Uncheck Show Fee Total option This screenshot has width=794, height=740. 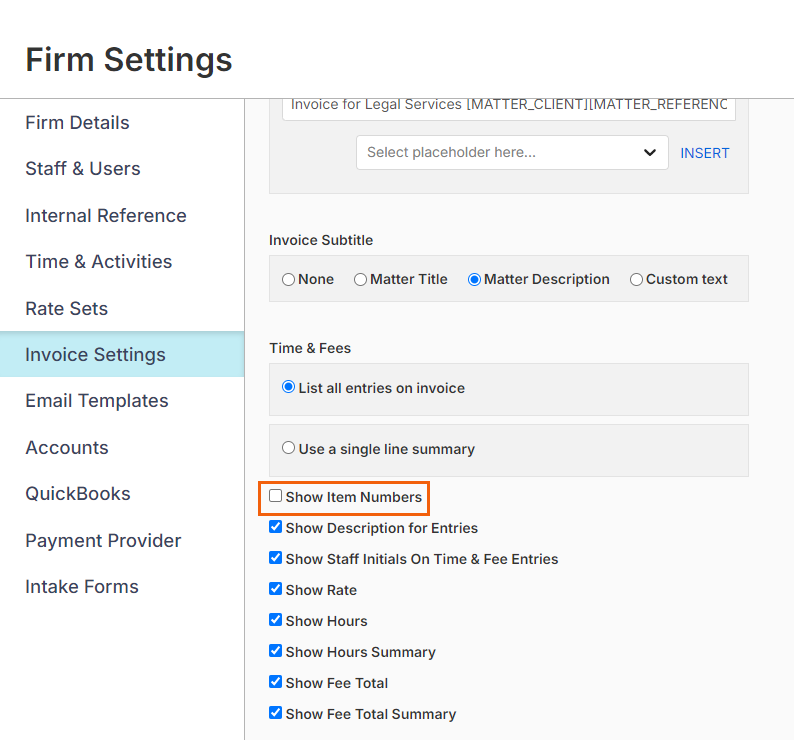pyautogui.click(x=275, y=682)
